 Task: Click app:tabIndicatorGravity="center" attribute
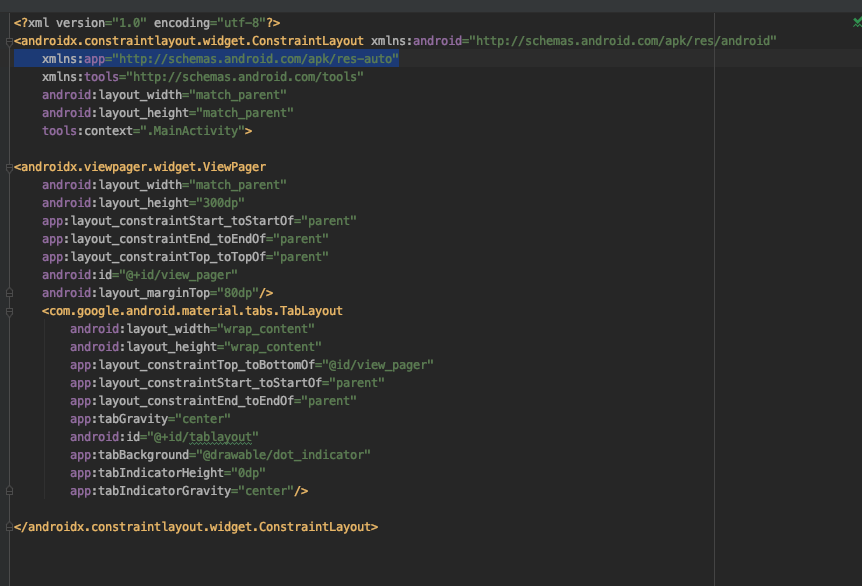182,491
